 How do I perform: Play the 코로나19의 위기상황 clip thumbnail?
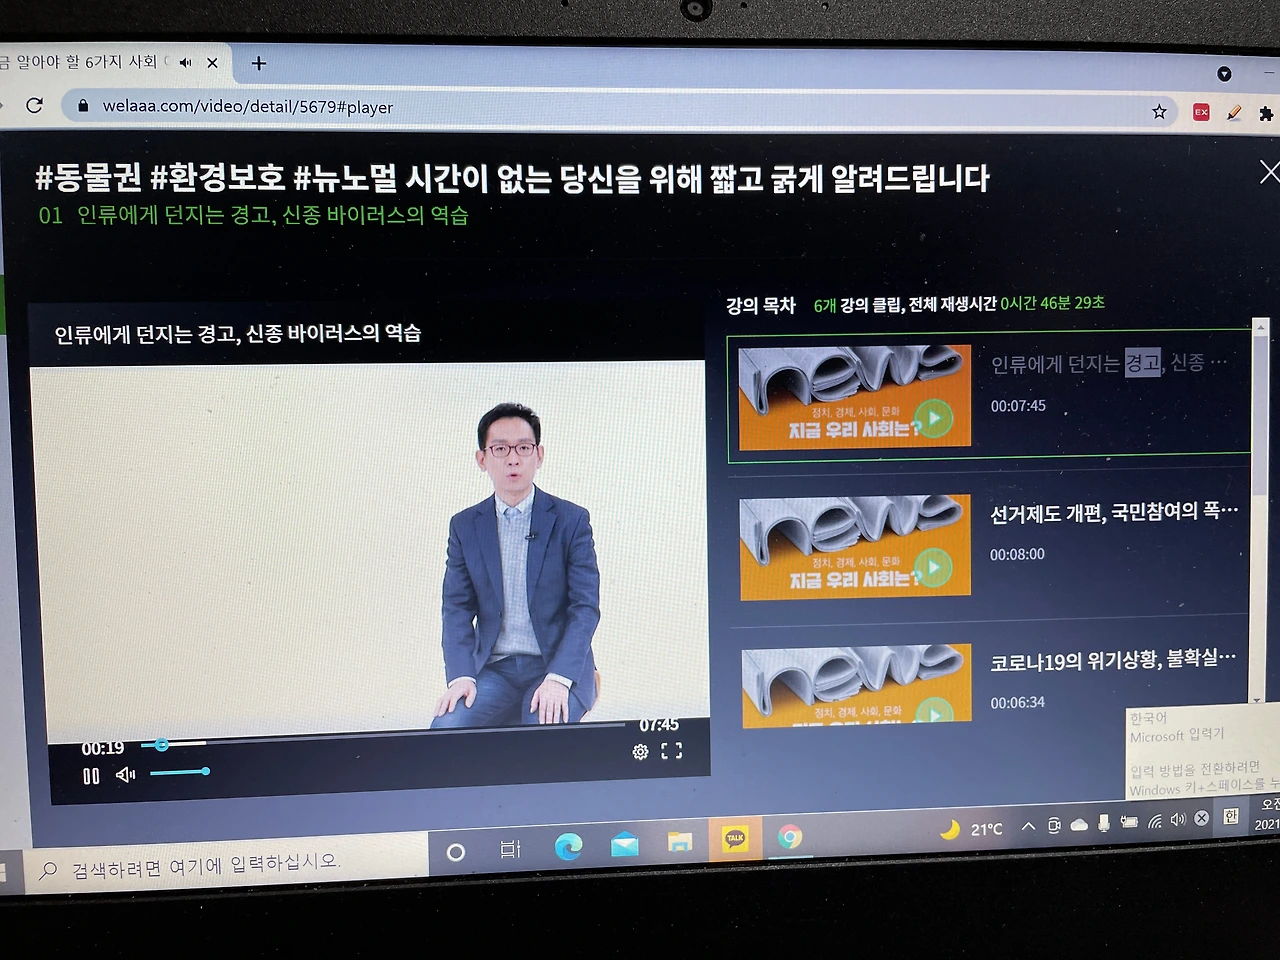pos(857,684)
